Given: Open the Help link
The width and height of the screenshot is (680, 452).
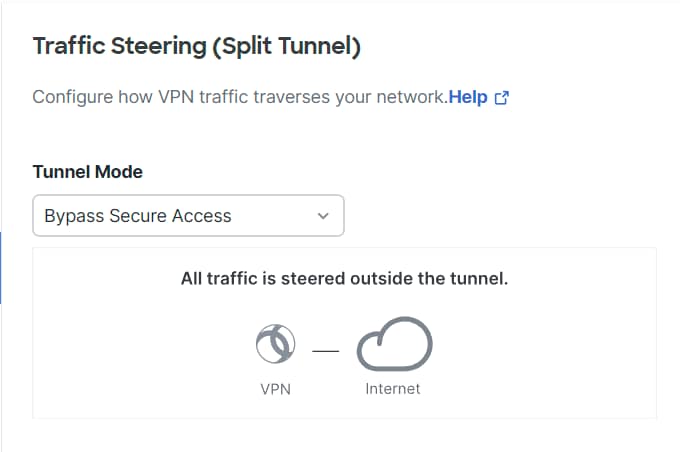Looking at the screenshot, I should (468, 97).
